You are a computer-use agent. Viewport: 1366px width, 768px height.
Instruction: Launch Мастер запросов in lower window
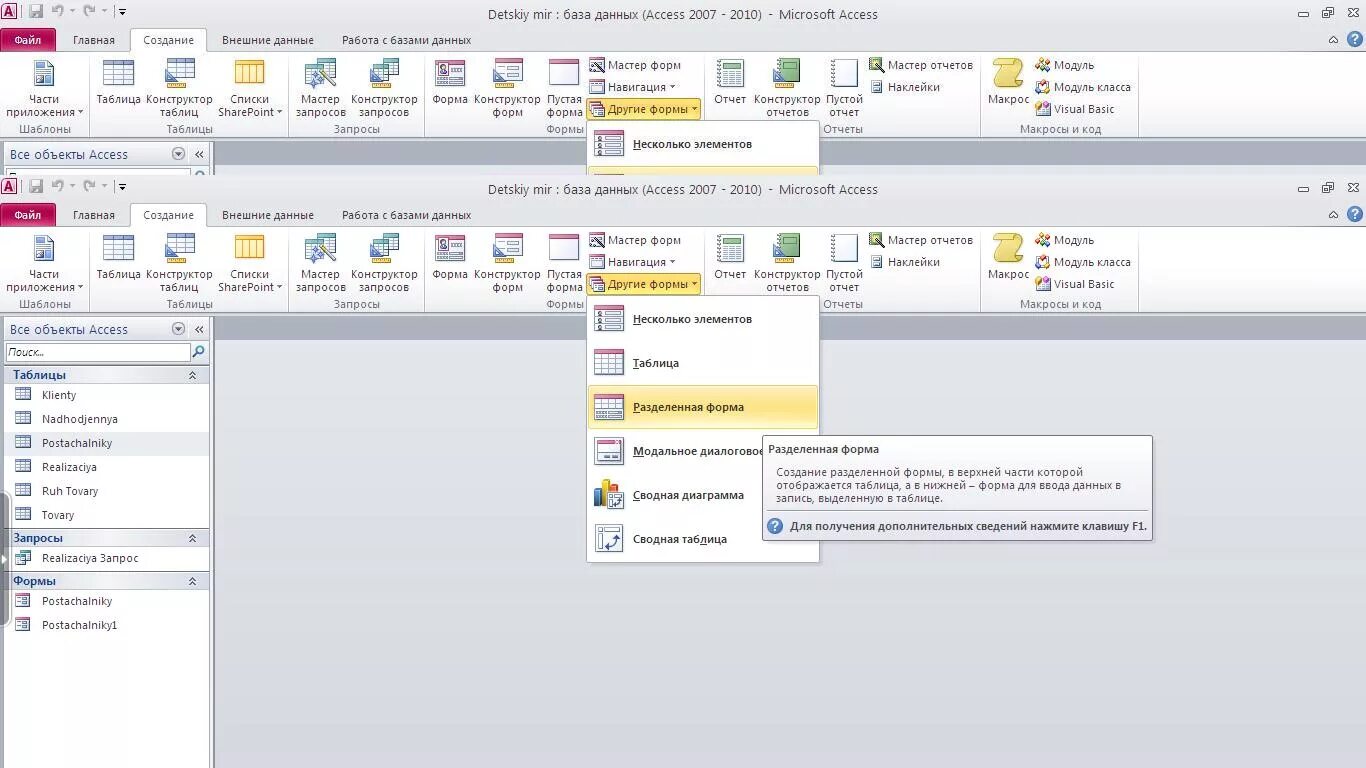pyautogui.click(x=320, y=263)
